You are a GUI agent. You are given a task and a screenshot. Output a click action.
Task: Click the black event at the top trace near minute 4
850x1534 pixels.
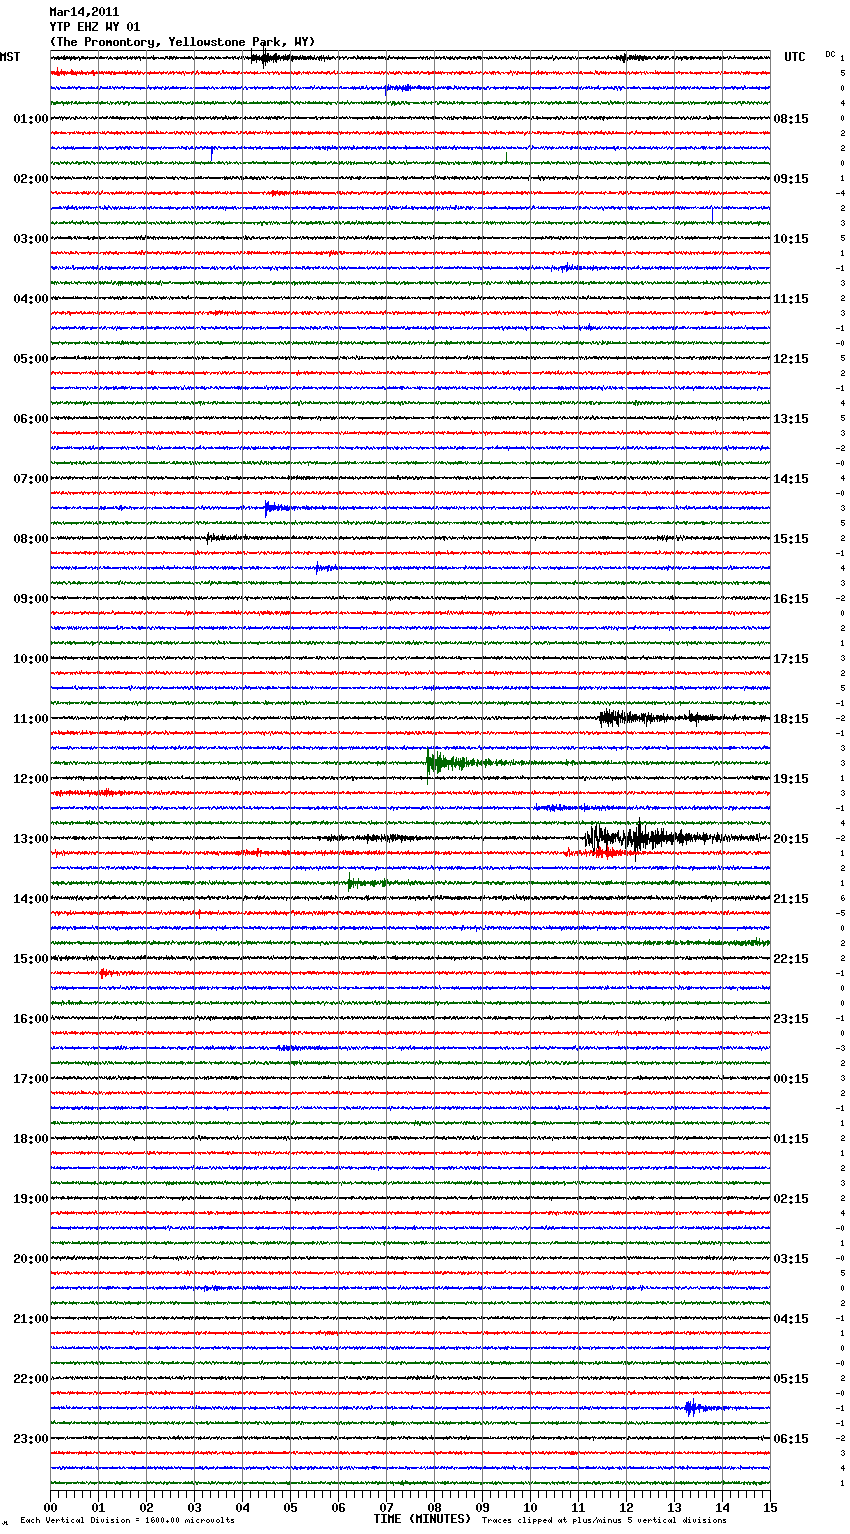coord(264,58)
